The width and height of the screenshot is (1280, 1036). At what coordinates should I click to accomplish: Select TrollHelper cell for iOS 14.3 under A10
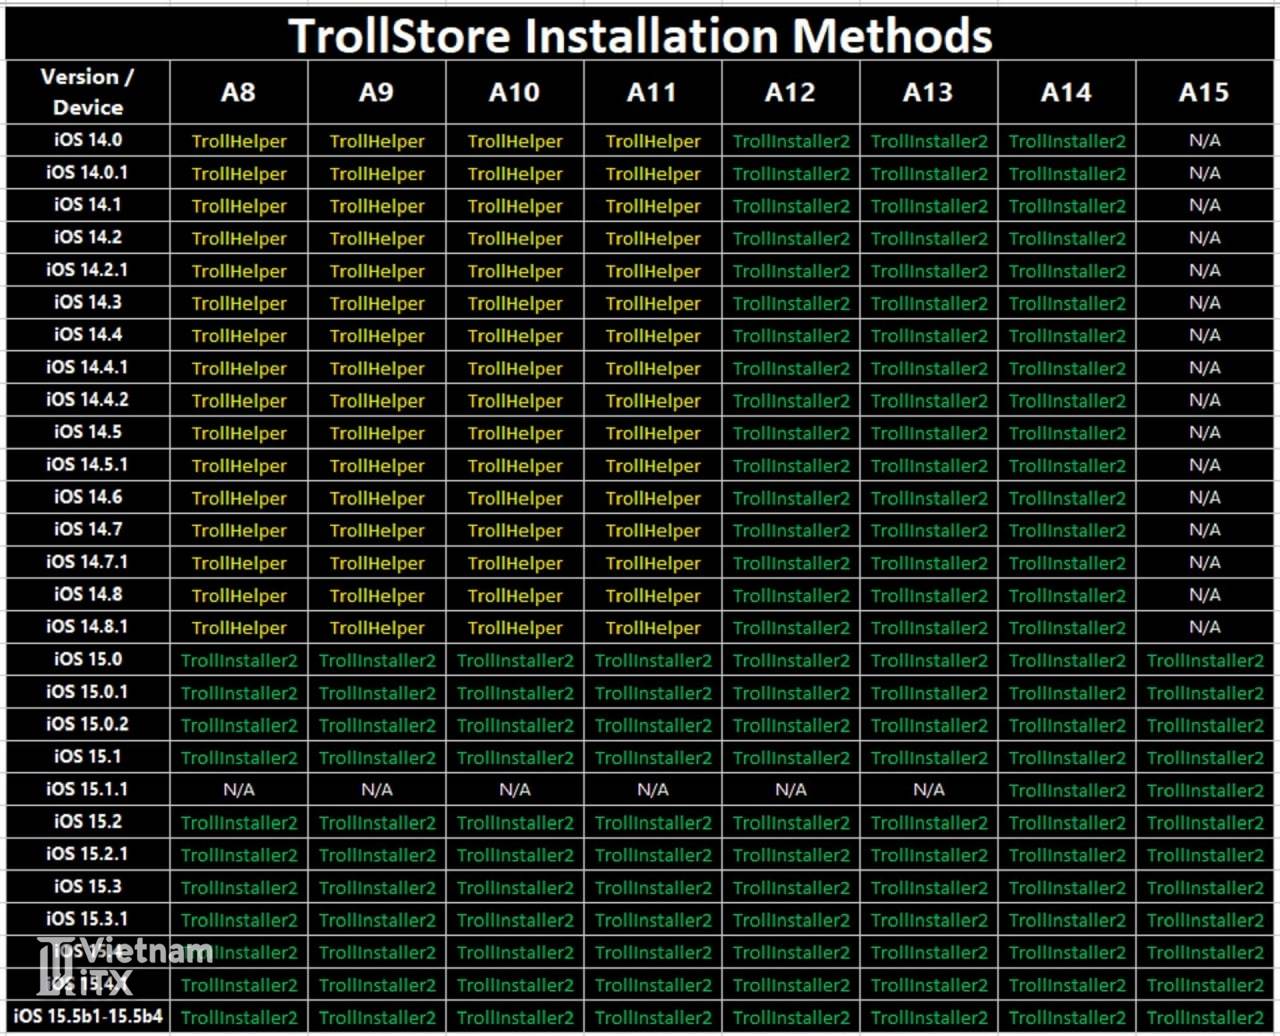coord(515,303)
